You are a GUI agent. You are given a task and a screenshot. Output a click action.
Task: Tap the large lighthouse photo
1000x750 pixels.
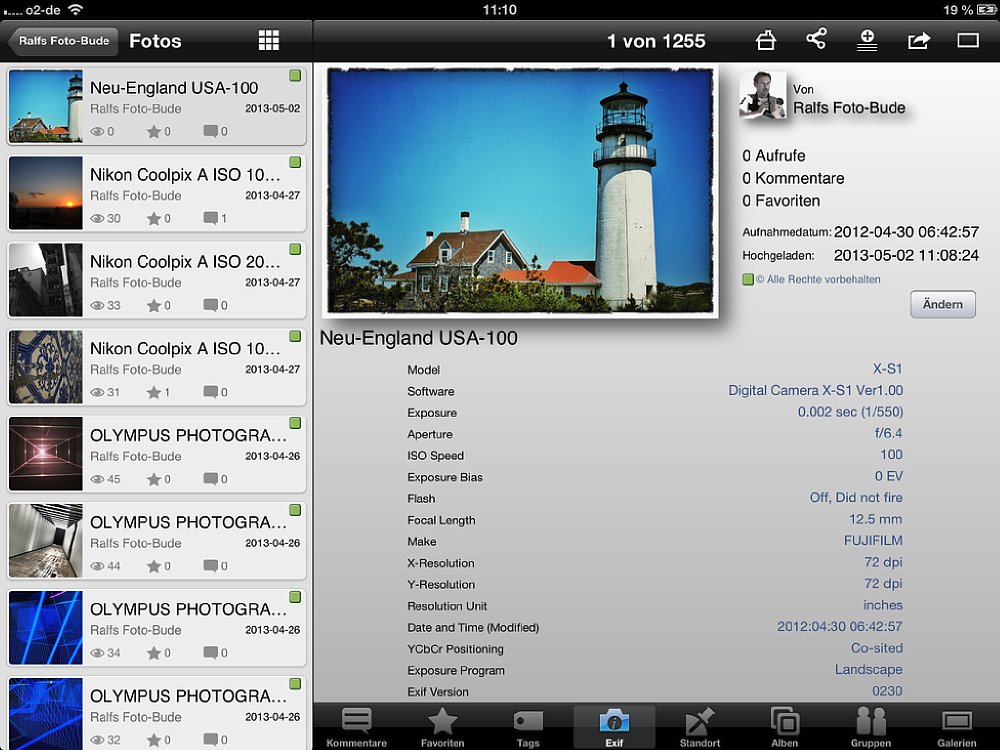tap(520, 192)
